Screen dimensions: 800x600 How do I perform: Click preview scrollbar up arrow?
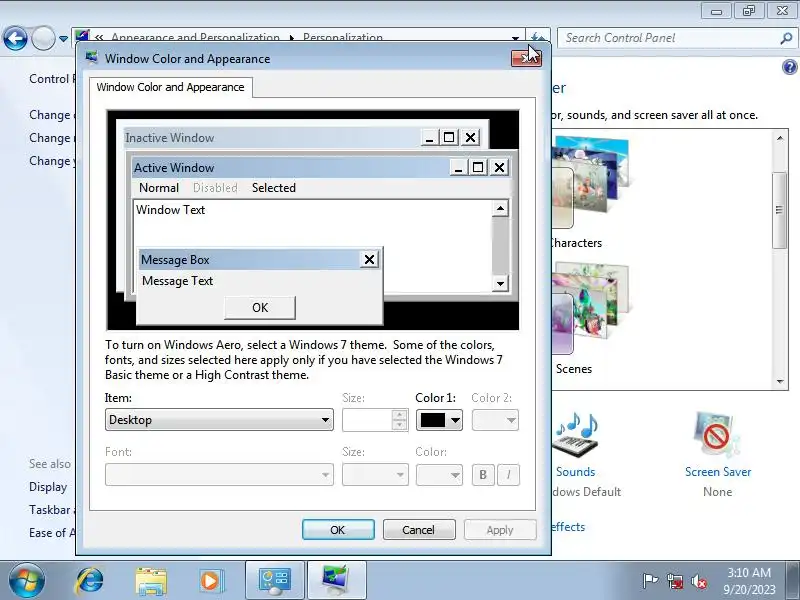coord(500,208)
